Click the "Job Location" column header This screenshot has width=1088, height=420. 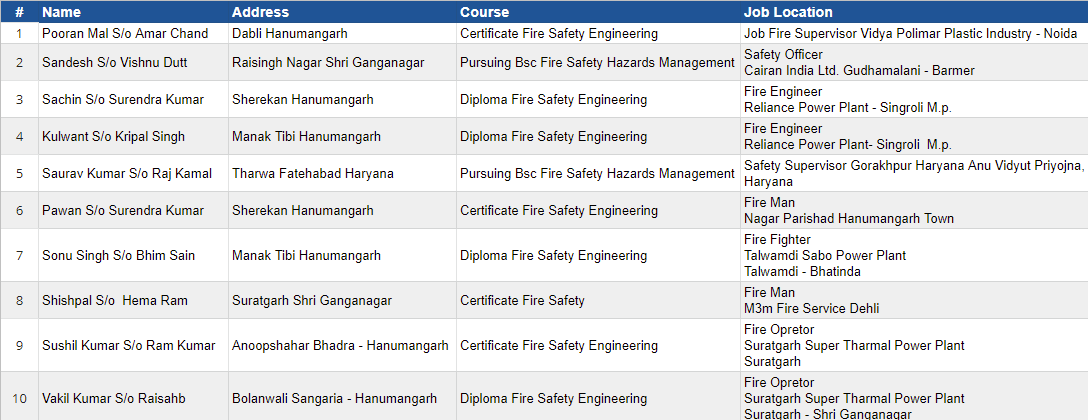(788, 13)
